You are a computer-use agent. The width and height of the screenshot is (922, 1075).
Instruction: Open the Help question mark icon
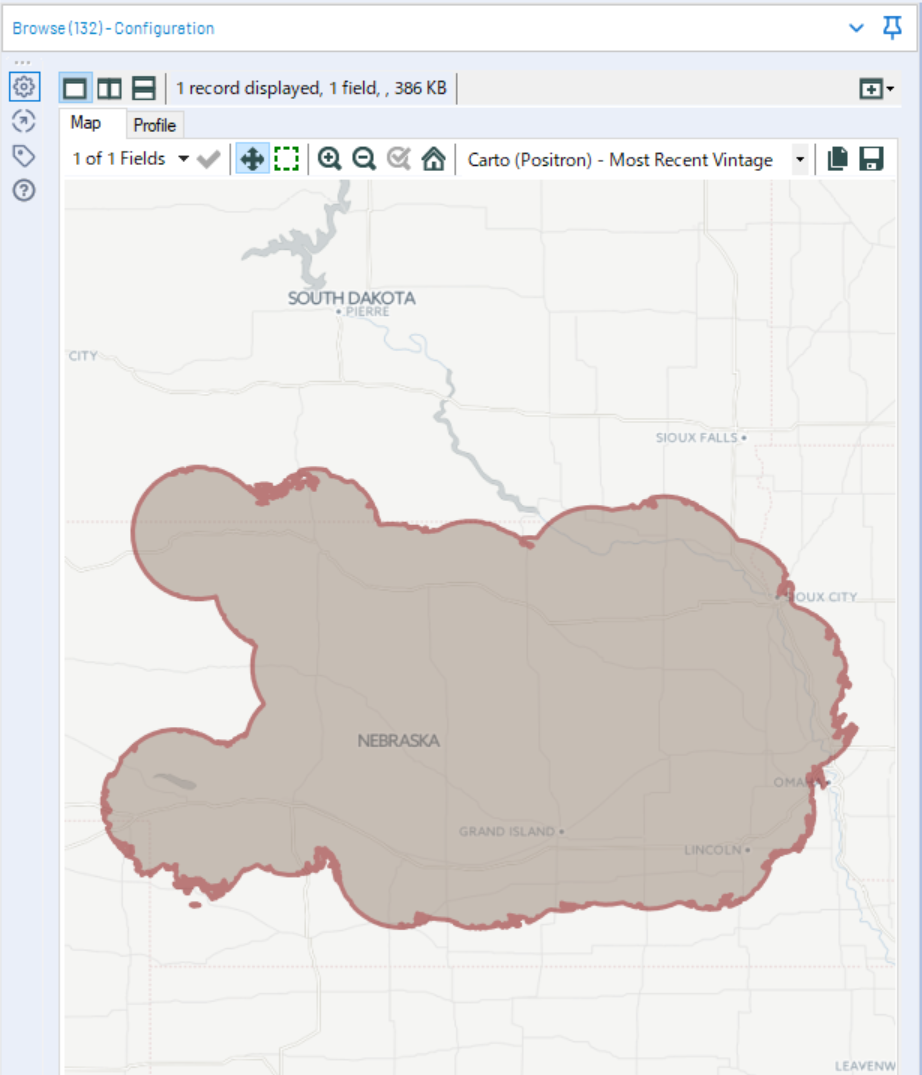(x=24, y=190)
